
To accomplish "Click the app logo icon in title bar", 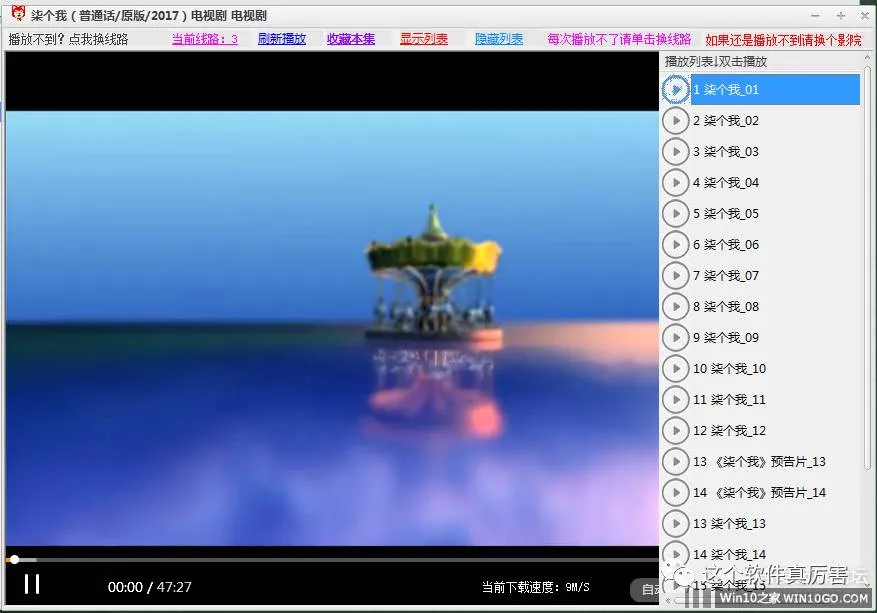I will point(18,14).
